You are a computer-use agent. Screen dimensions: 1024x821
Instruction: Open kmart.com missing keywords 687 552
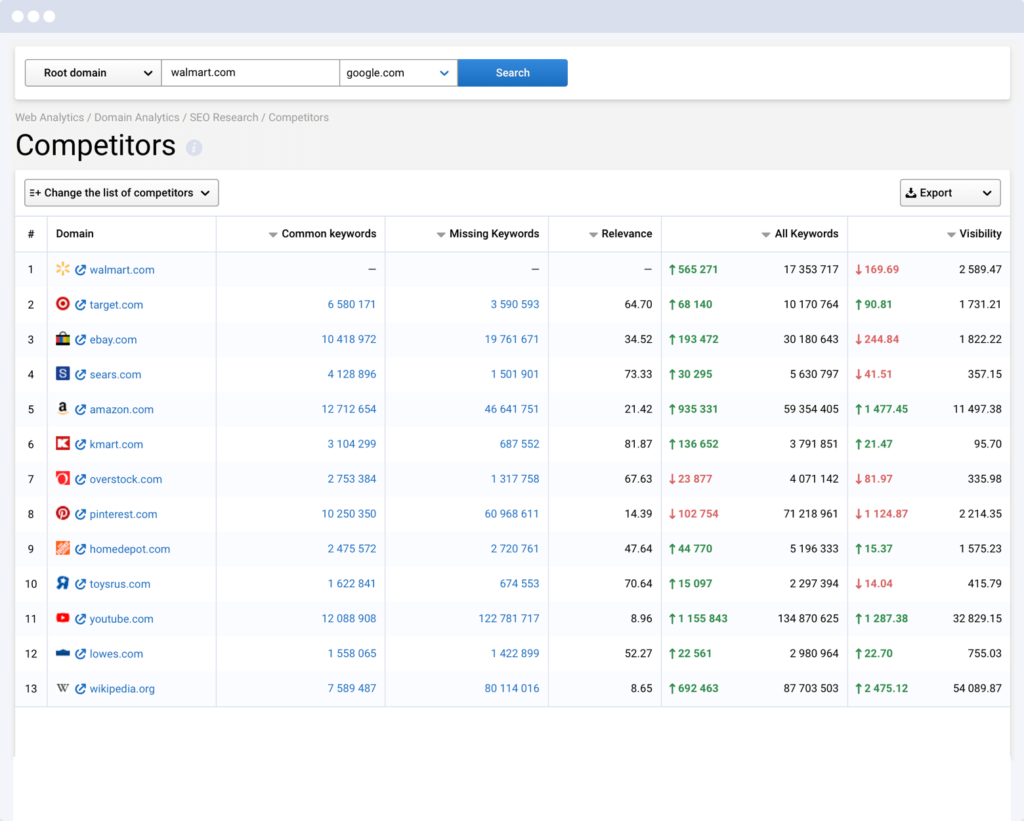[520, 444]
